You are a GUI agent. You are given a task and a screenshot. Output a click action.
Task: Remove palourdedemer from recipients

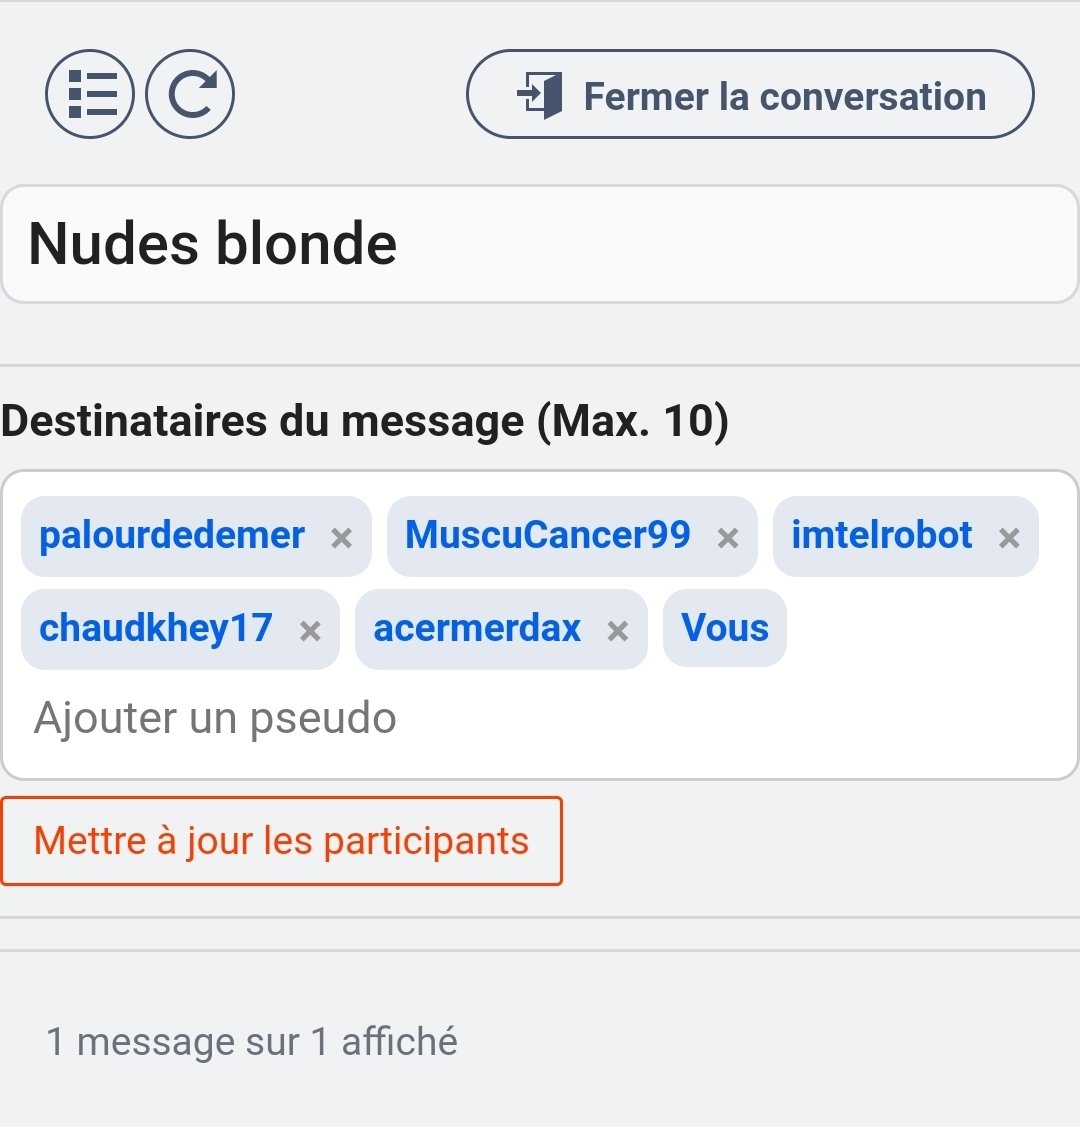[341, 538]
